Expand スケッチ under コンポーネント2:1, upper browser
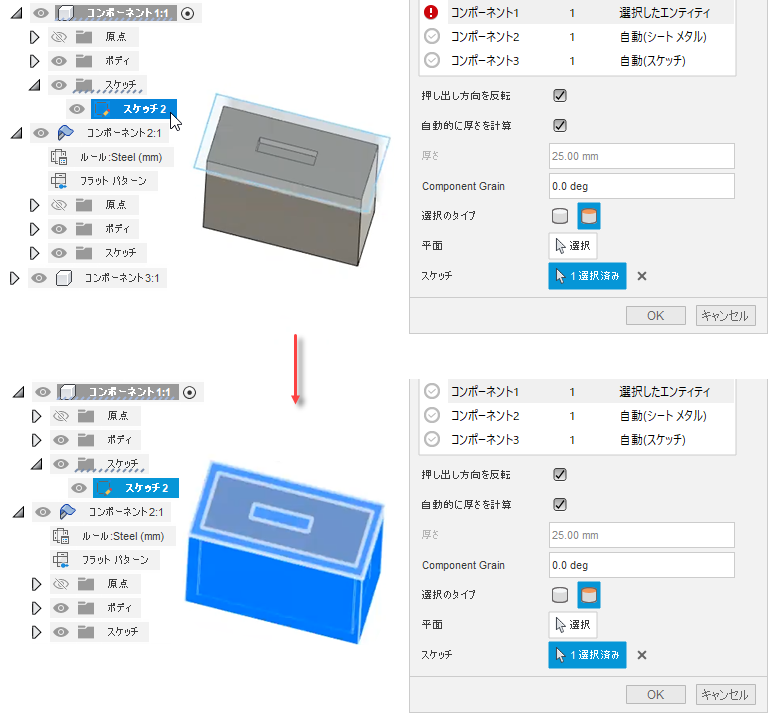Image resolution: width=768 pixels, height=713 pixels. [x=34, y=253]
